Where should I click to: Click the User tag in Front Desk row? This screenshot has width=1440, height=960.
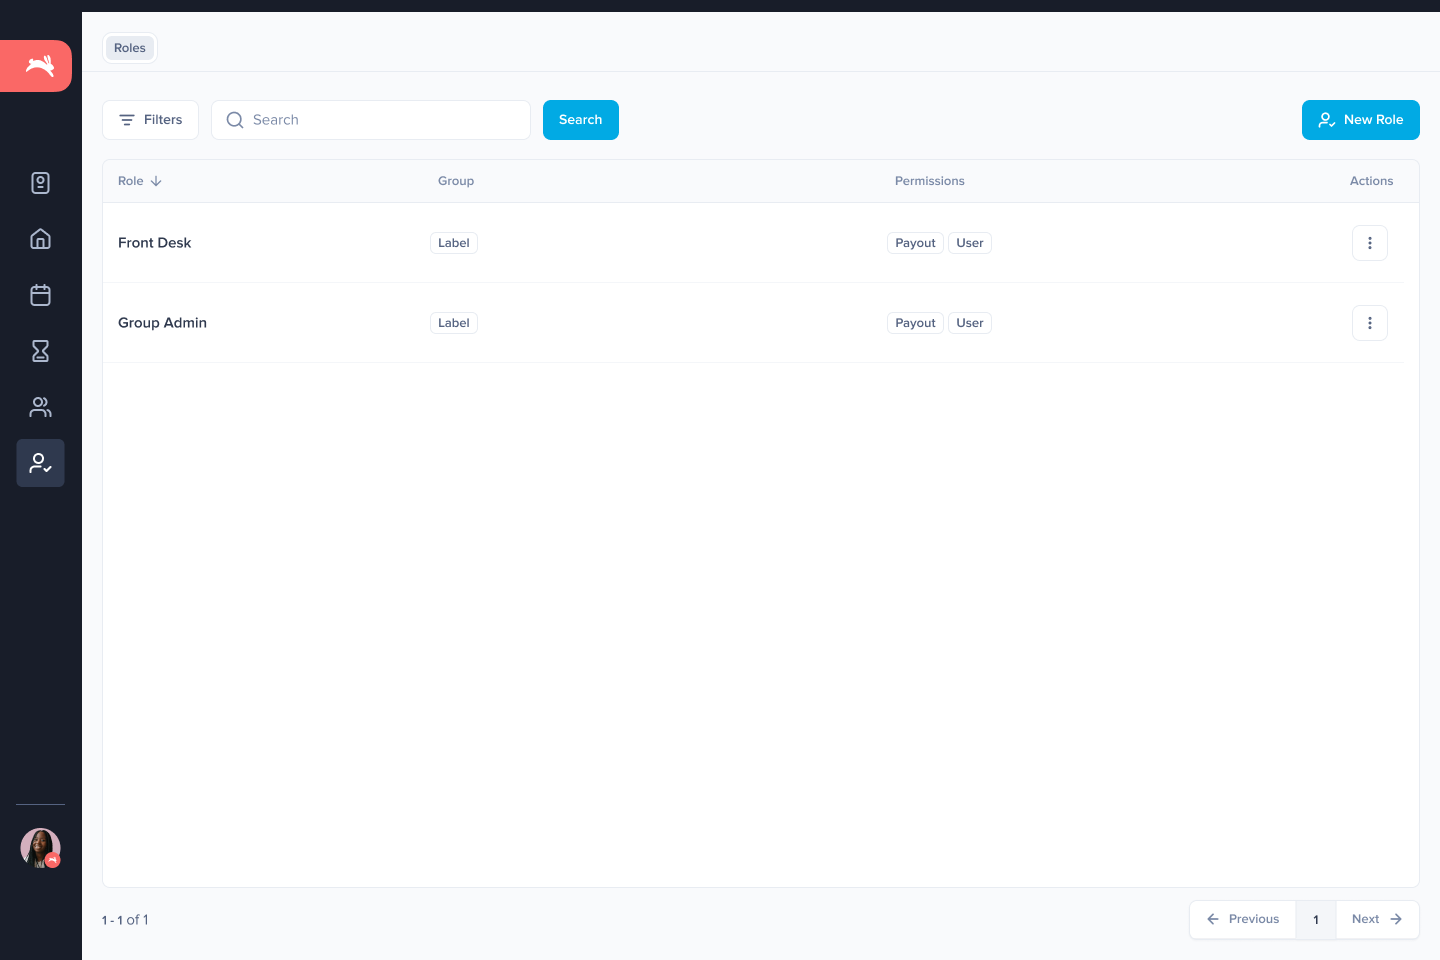pyautogui.click(x=970, y=243)
